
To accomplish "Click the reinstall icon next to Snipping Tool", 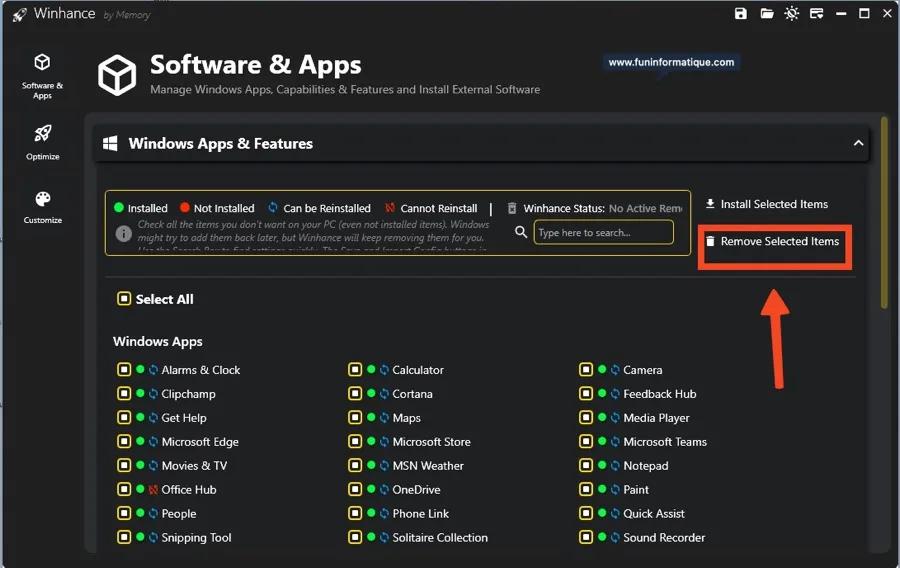I will [153, 537].
